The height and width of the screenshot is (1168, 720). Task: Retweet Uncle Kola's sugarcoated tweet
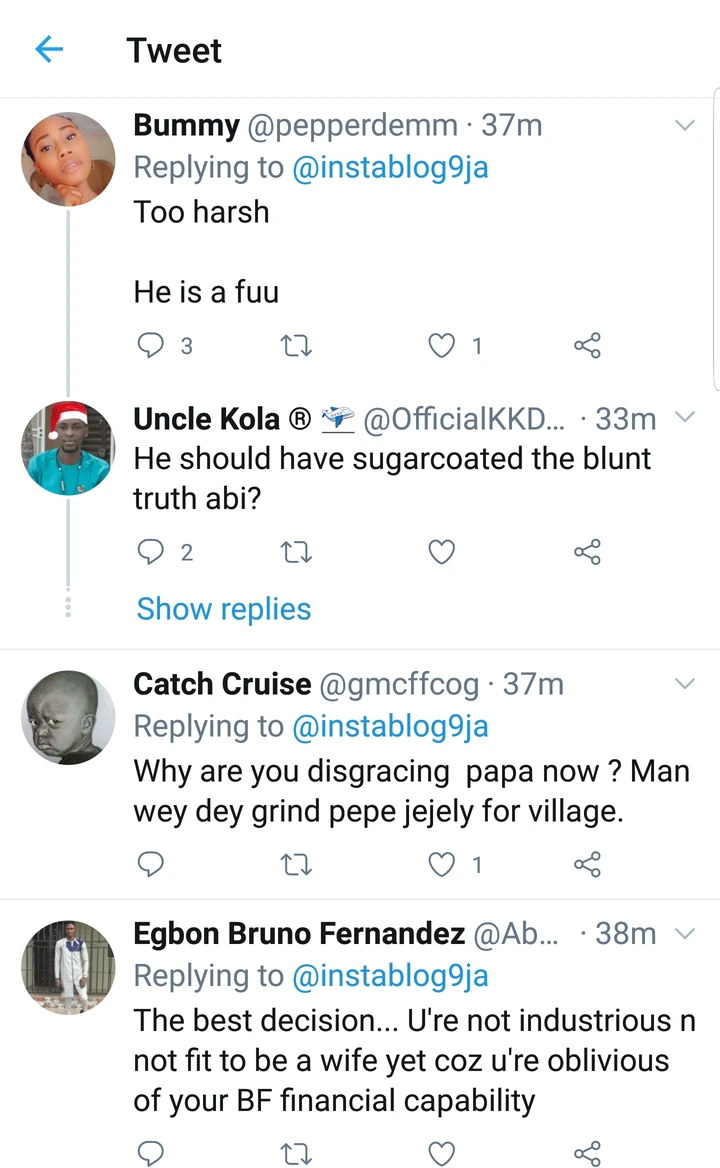pyautogui.click(x=296, y=552)
